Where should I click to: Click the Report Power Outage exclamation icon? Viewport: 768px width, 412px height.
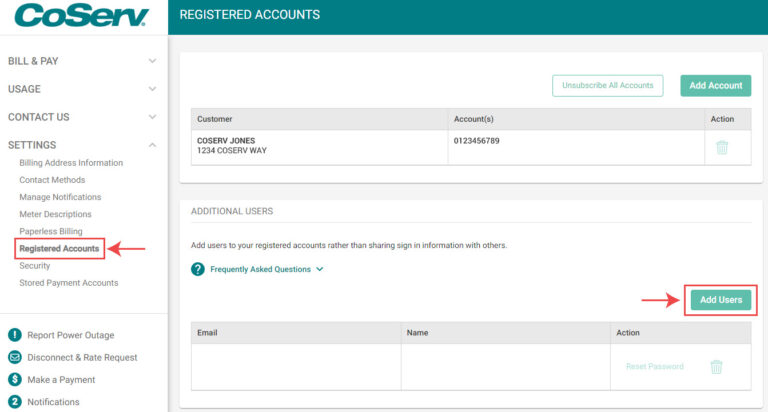coord(15,335)
